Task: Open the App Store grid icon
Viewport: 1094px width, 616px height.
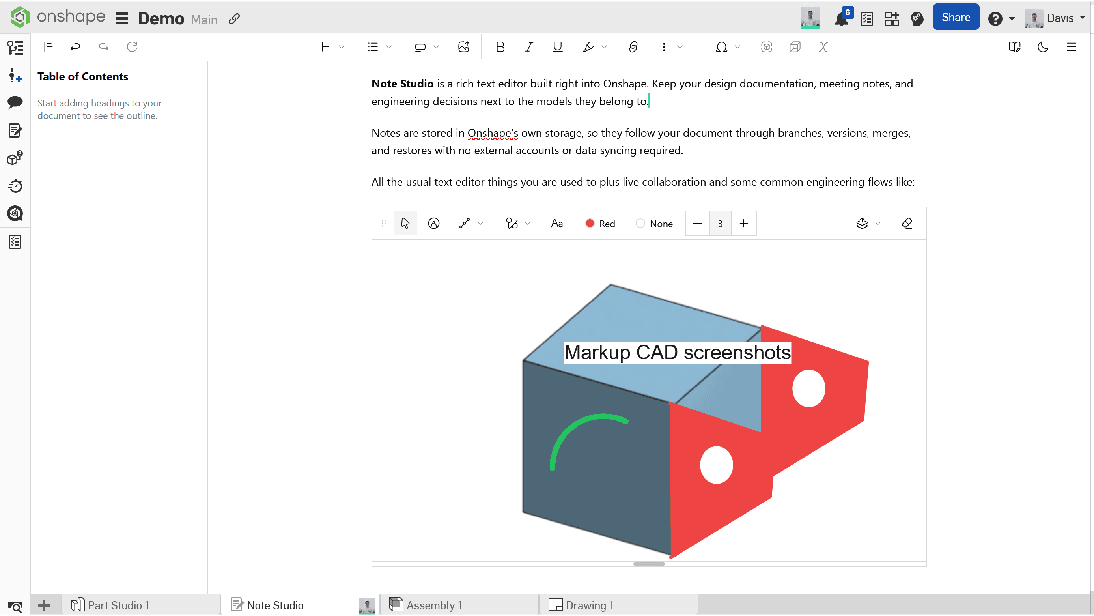Action: click(x=892, y=19)
